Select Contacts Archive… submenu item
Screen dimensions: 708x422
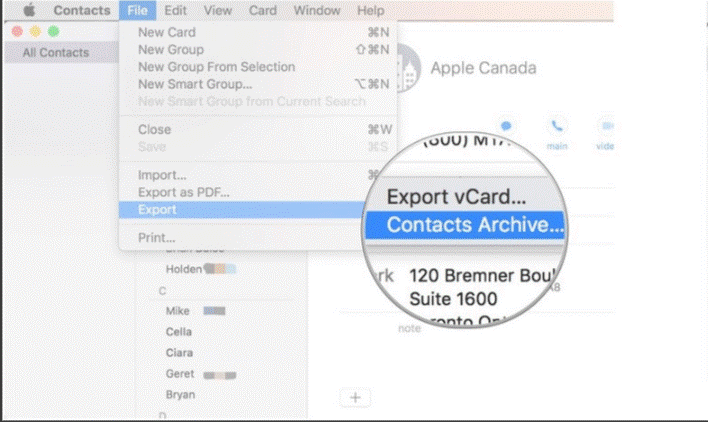[x=465, y=225]
